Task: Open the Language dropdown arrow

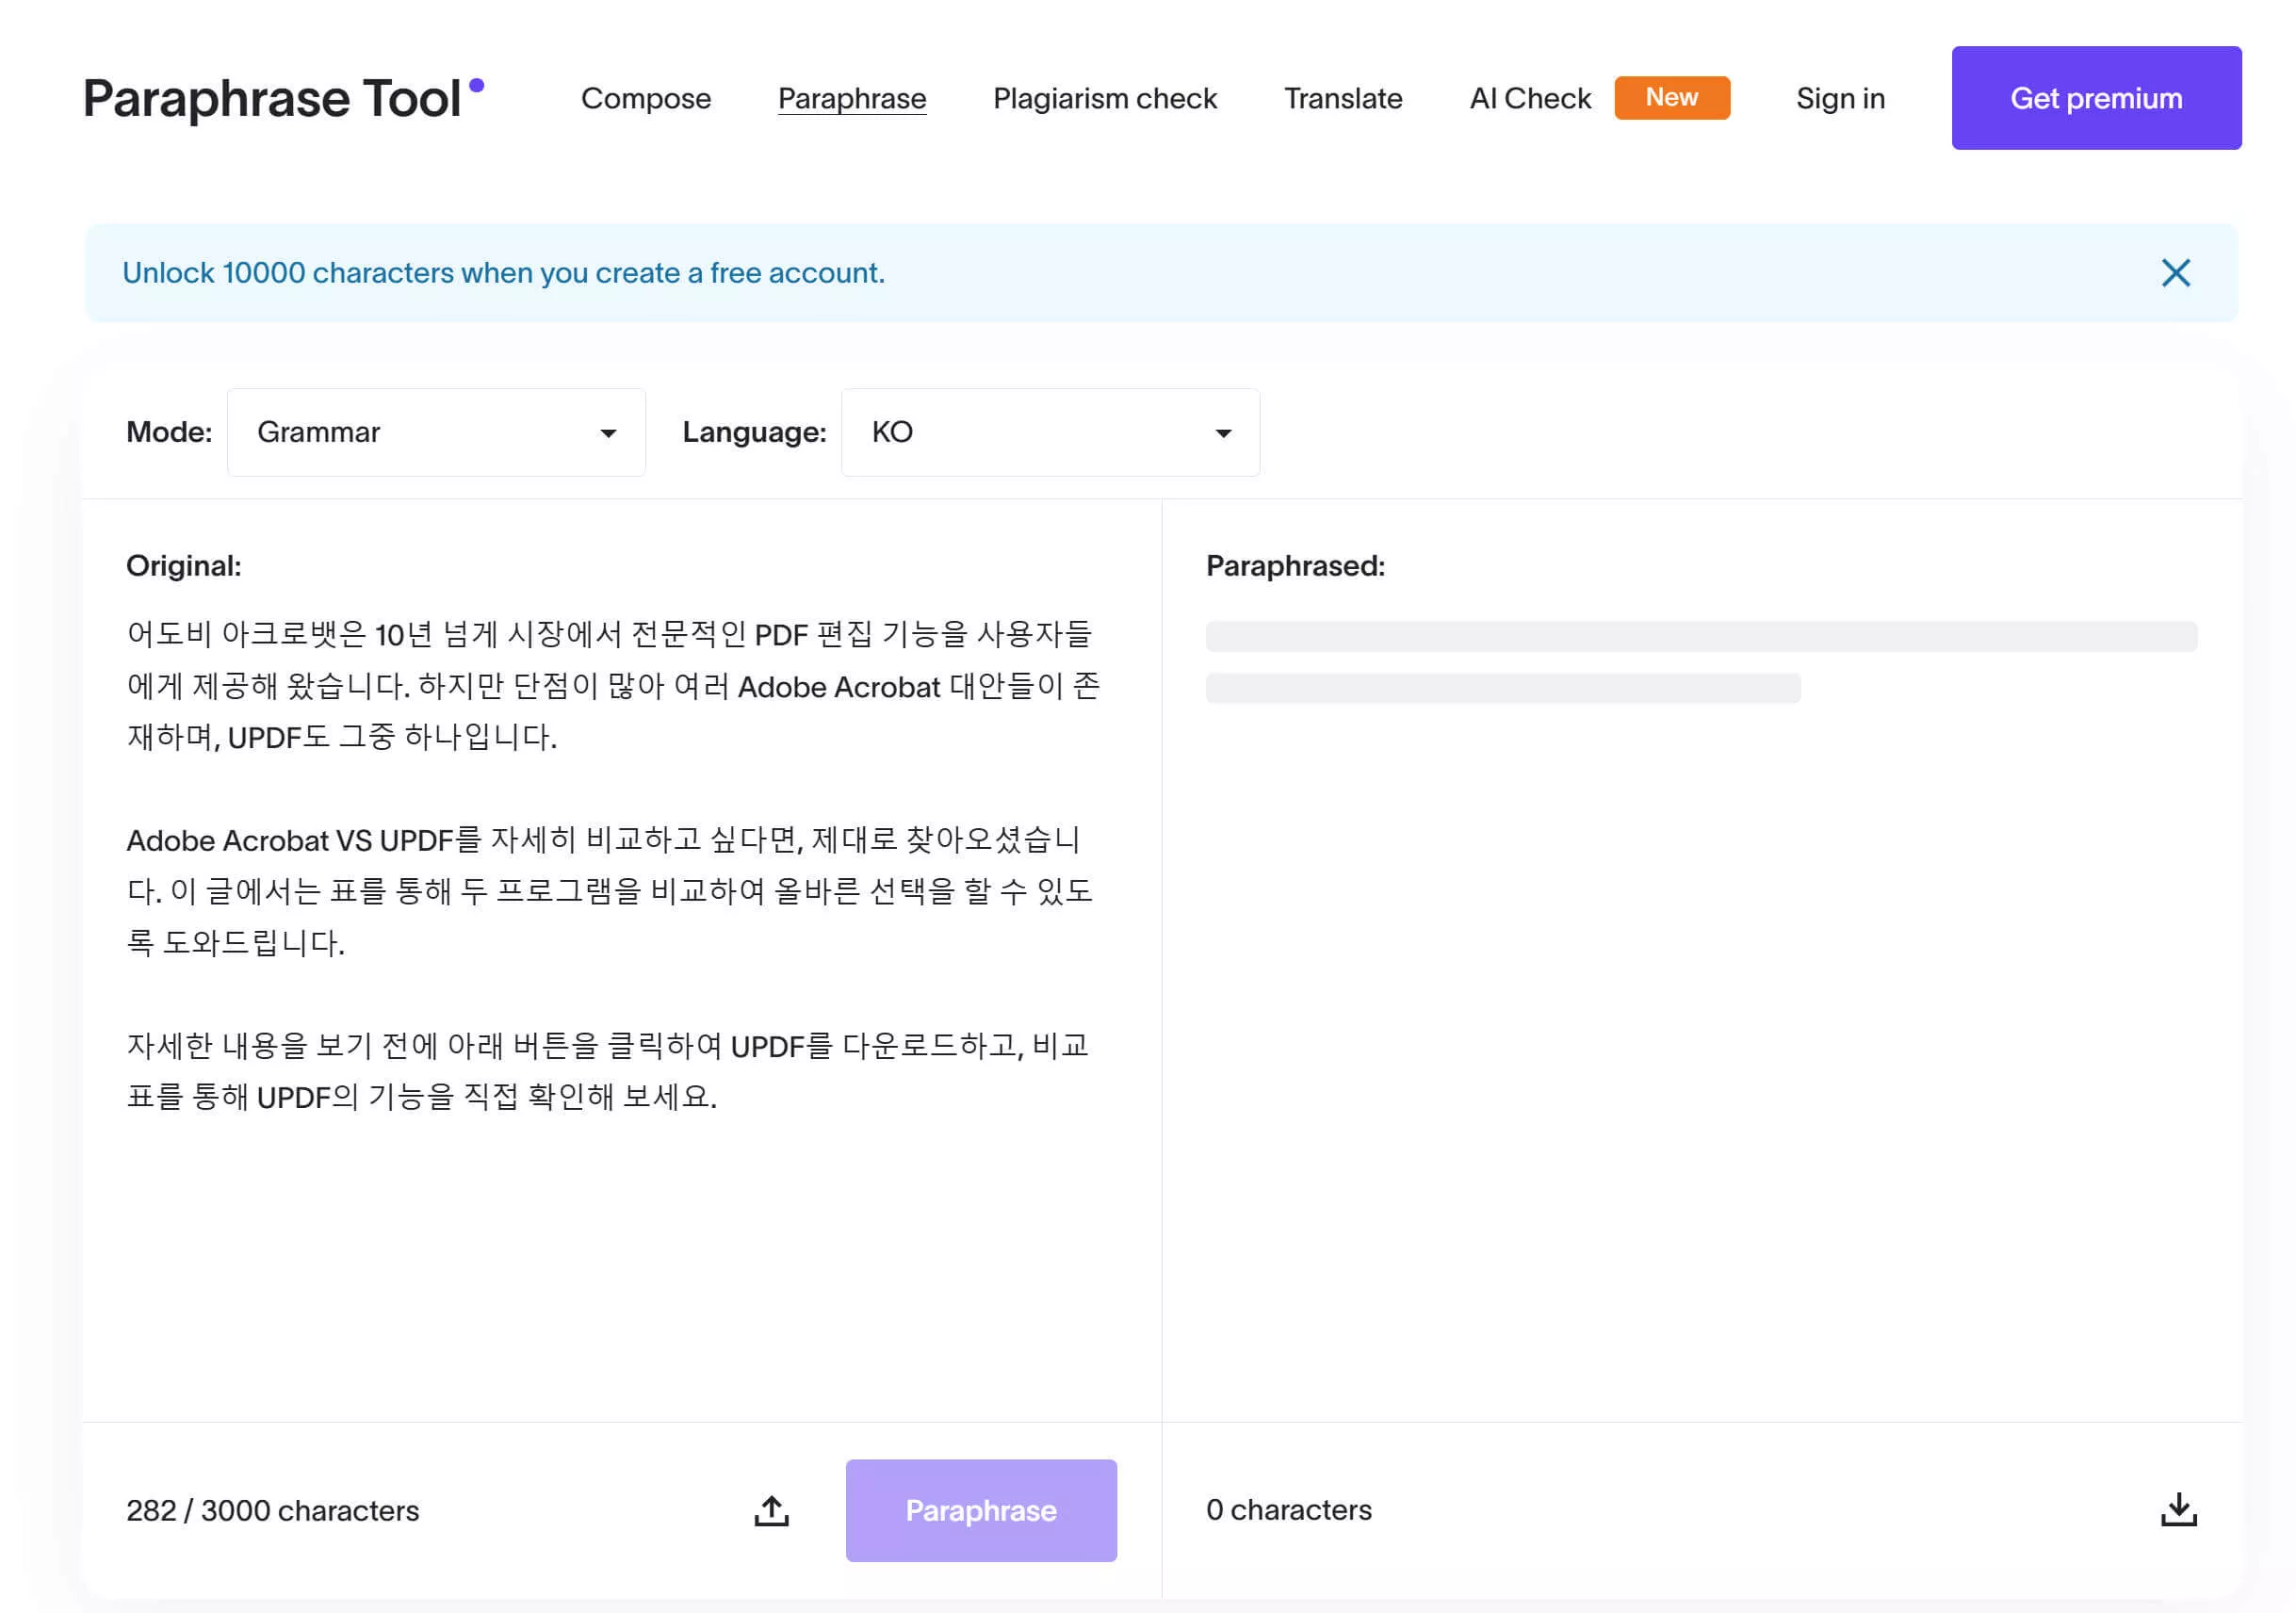Action: pyautogui.click(x=1222, y=432)
